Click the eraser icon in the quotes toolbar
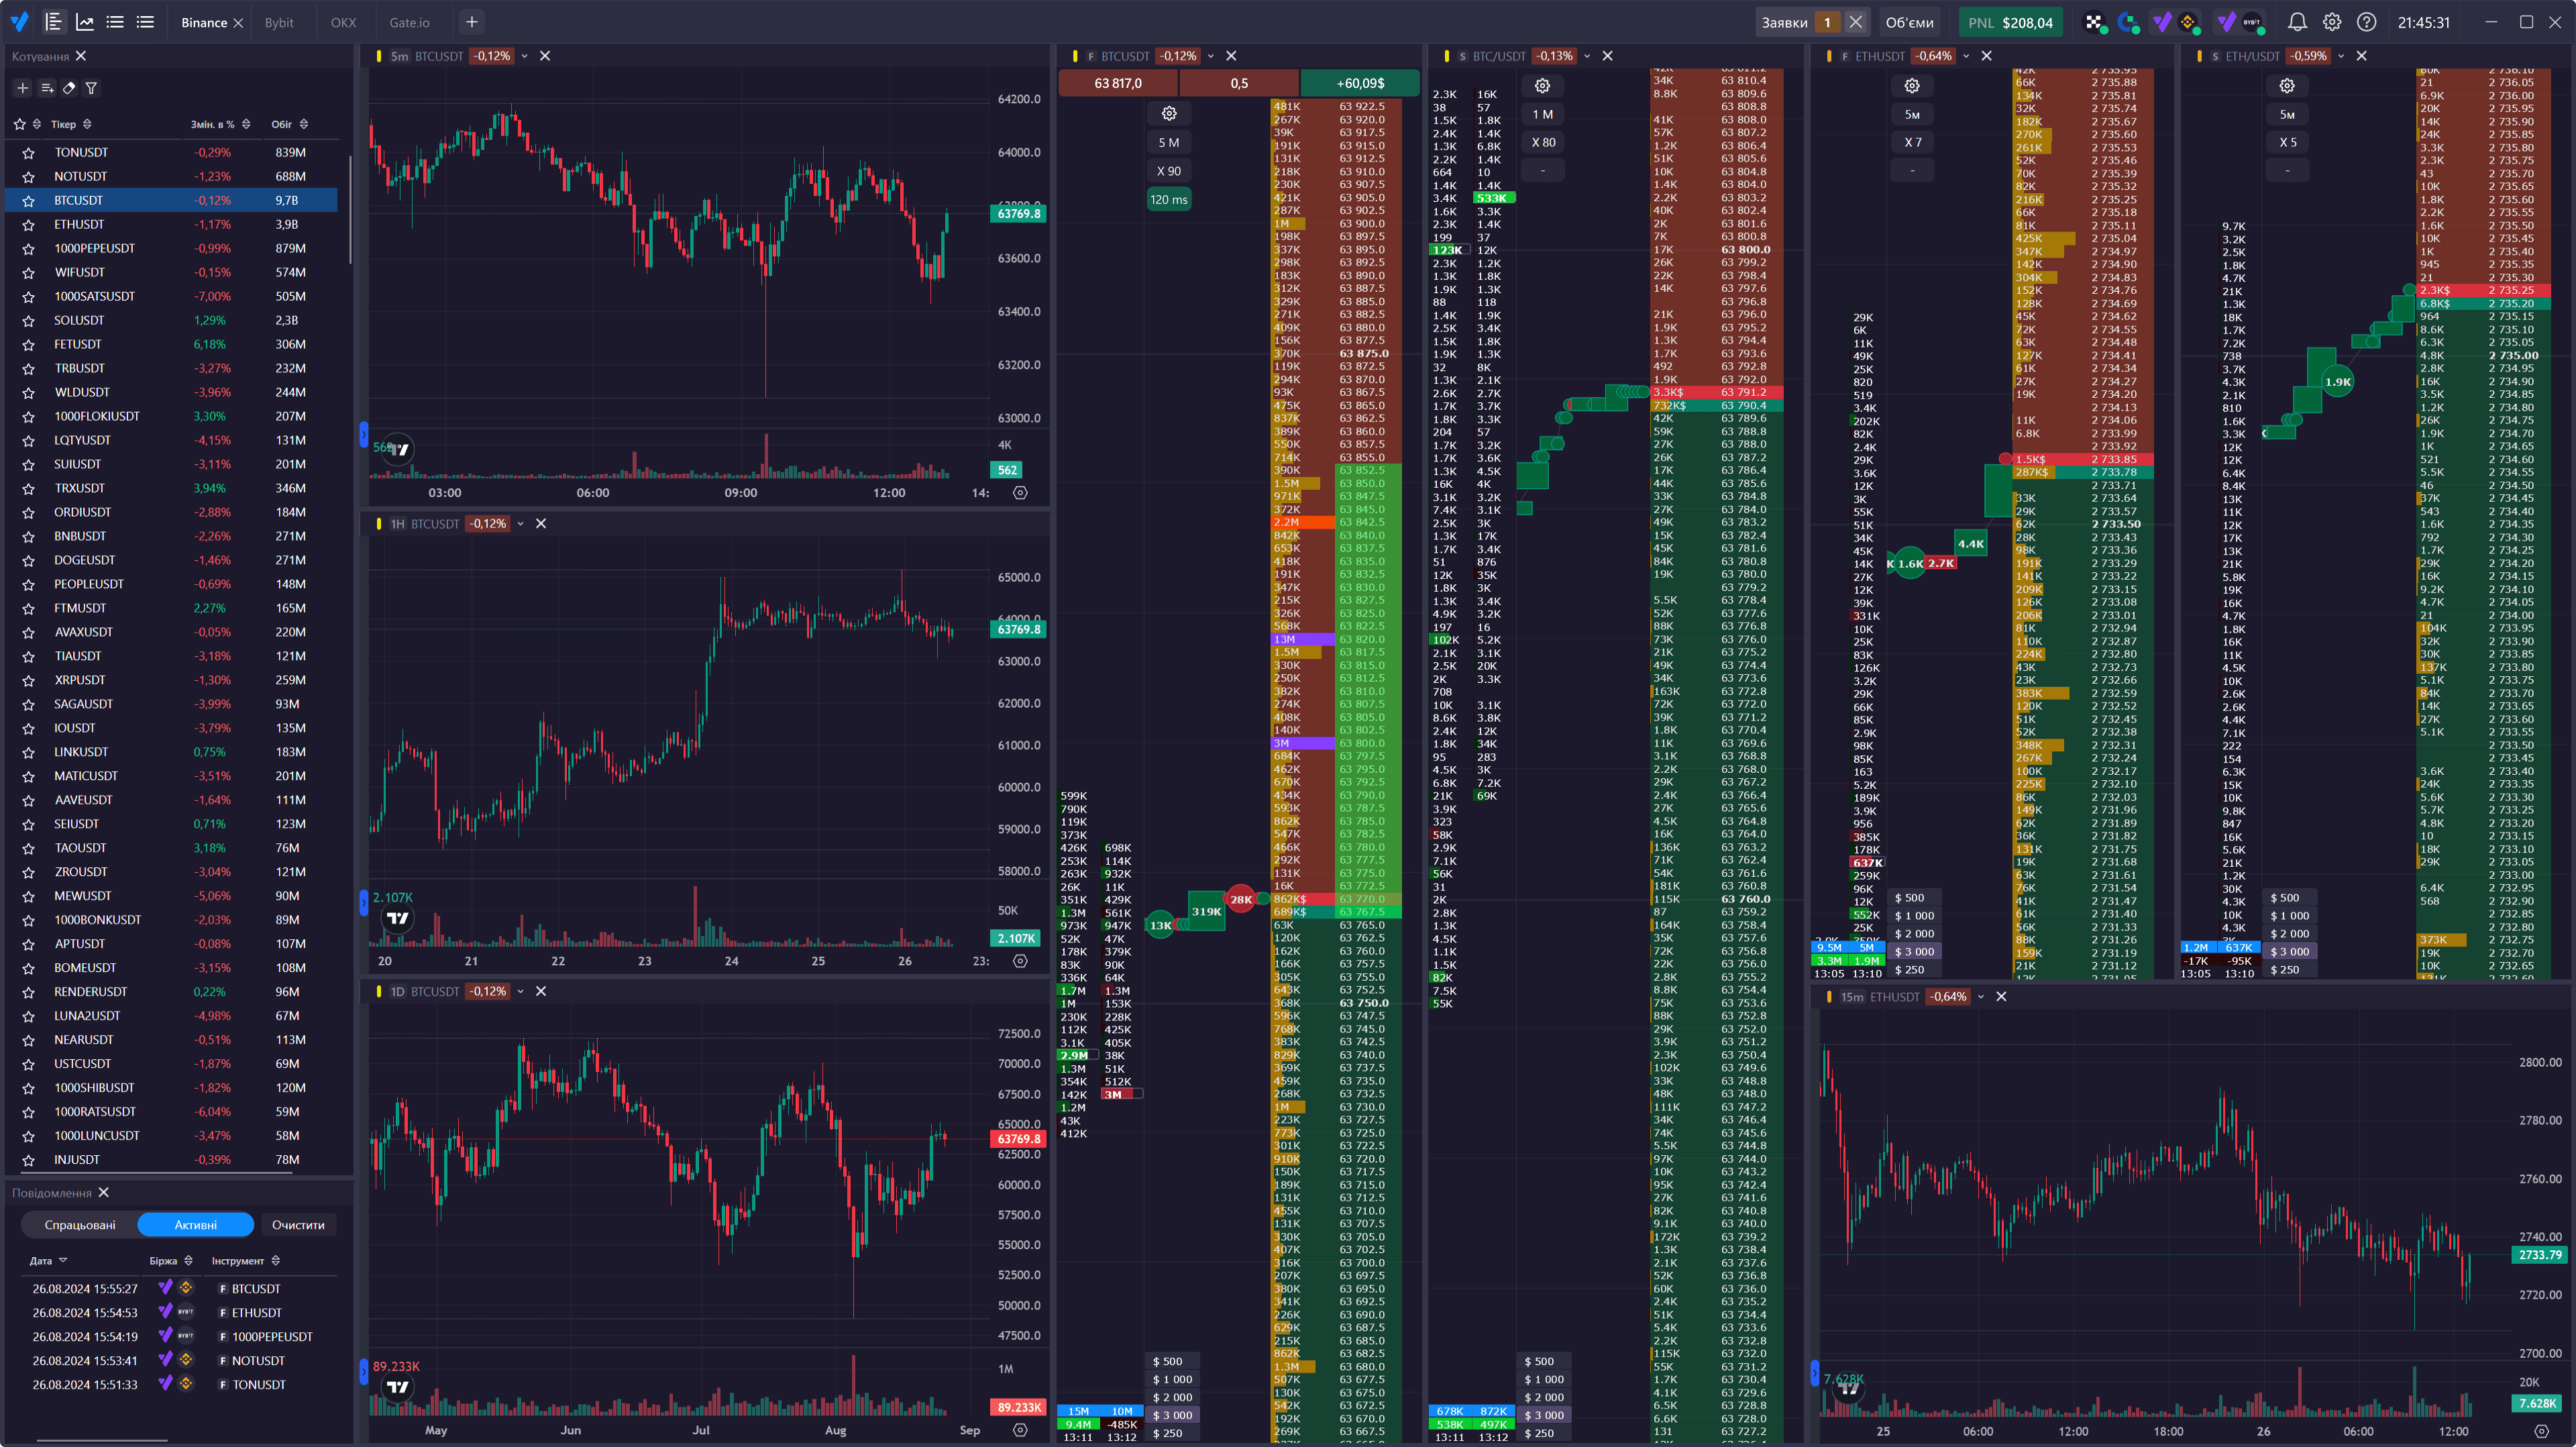 click(x=69, y=88)
